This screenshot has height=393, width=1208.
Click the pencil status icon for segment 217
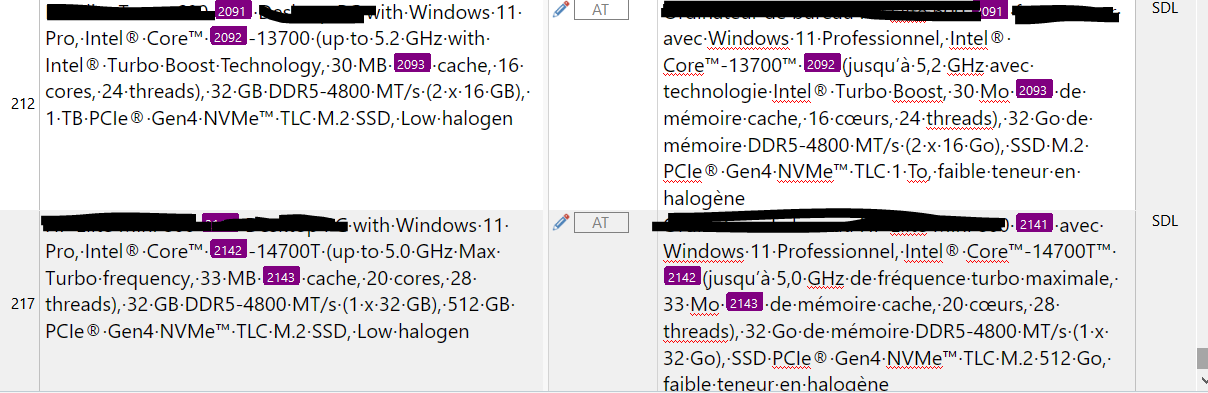tap(561, 222)
